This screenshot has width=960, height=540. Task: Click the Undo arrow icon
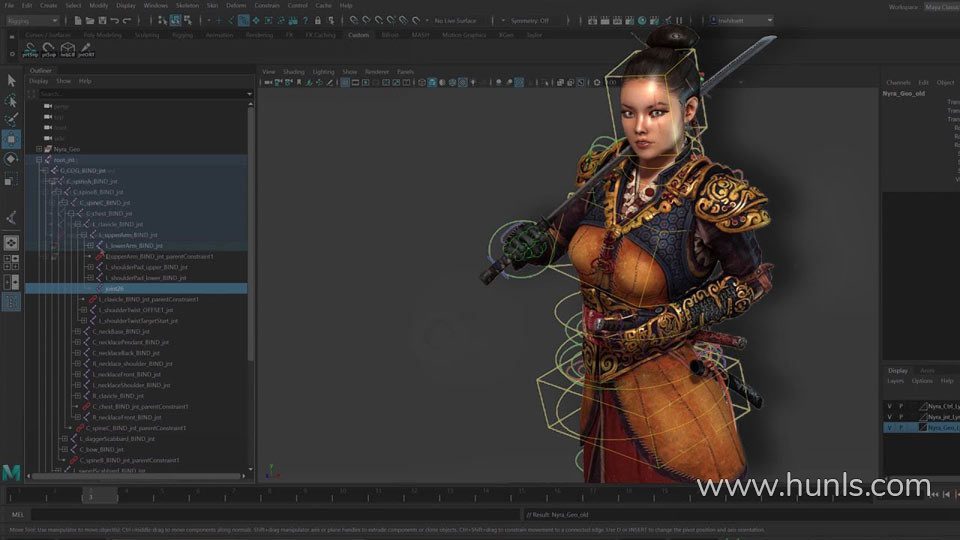coord(114,21)
